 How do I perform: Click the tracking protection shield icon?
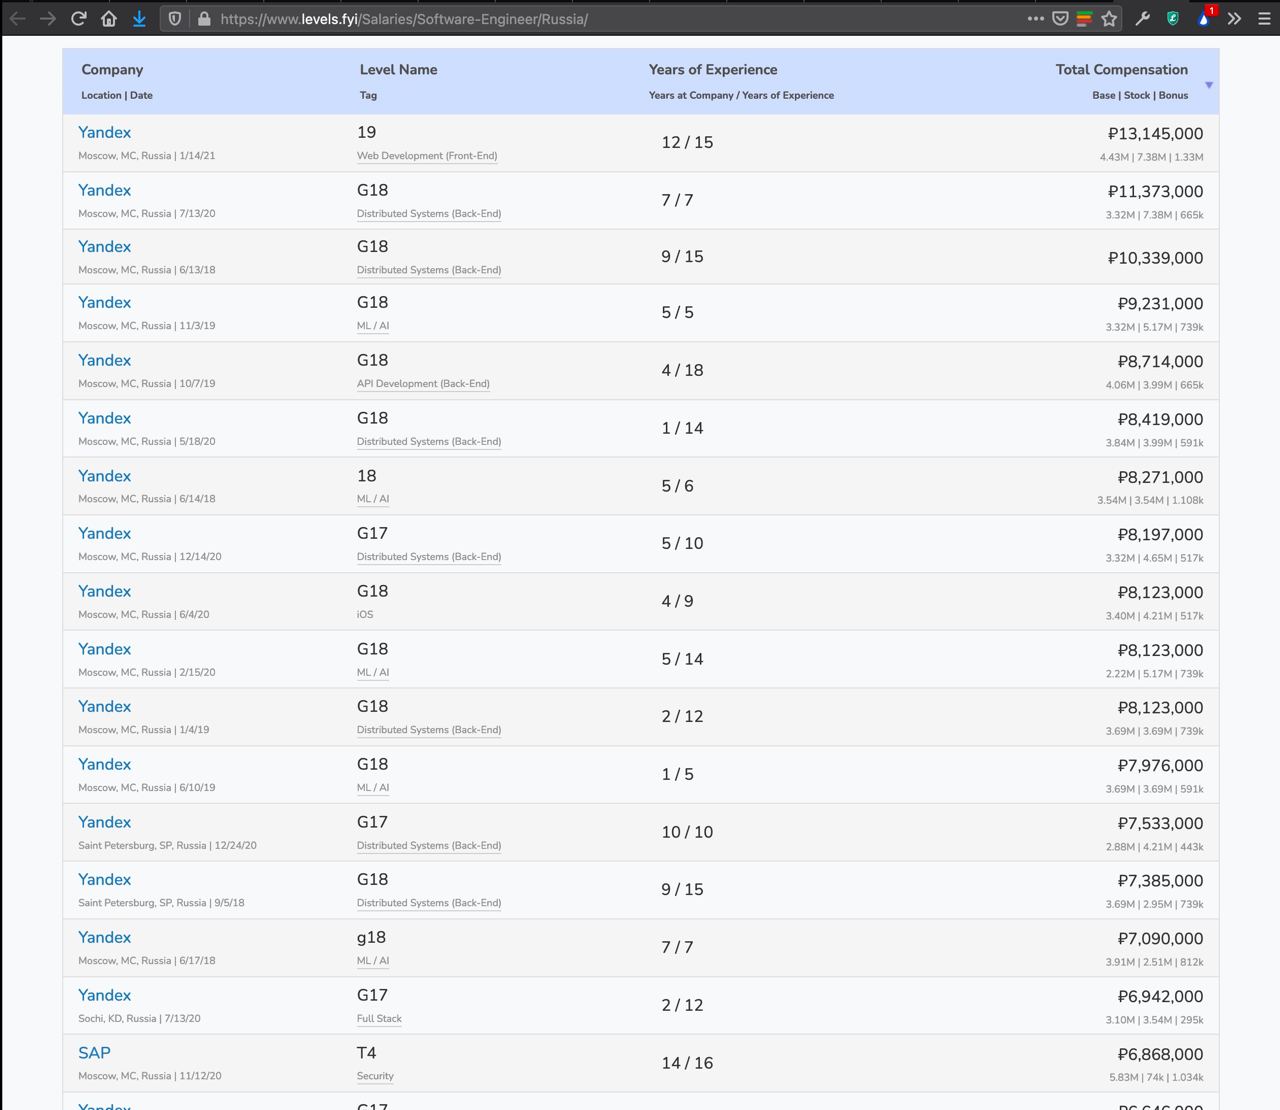coord(175,18)
